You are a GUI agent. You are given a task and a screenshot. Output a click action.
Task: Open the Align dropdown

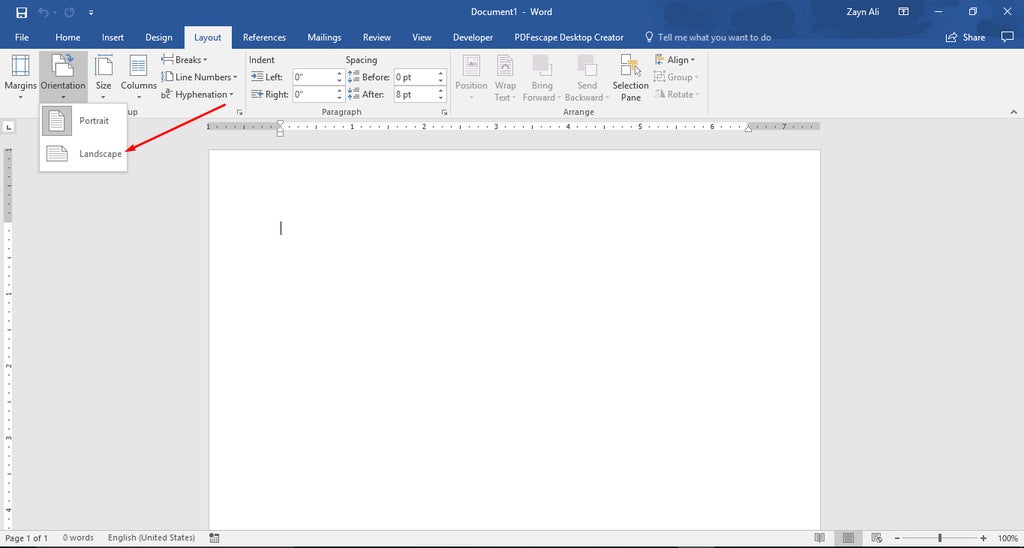tap(675, 59)
